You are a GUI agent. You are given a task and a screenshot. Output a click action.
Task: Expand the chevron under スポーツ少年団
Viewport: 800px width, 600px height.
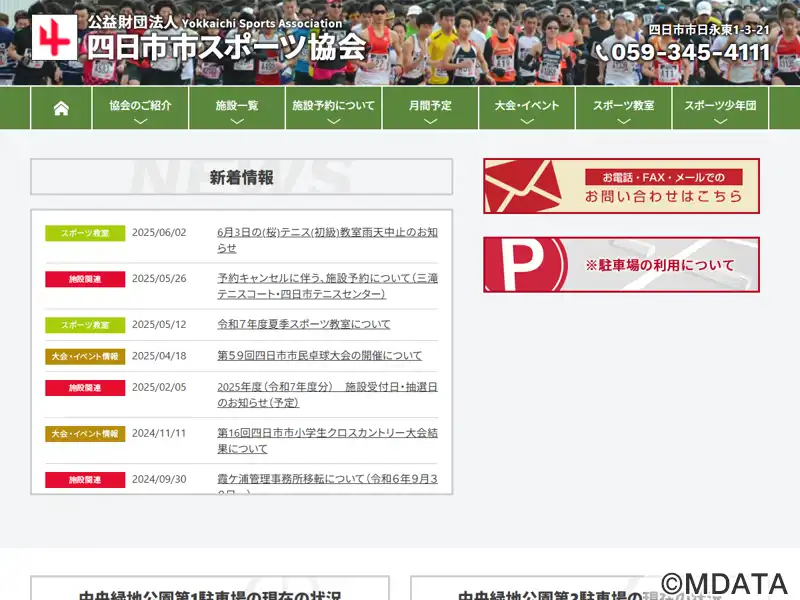pyautogui.click(x=720, y=121)
